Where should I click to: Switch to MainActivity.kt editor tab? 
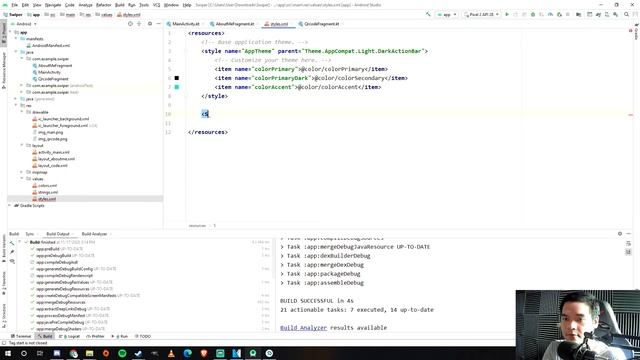coord(186,24)
